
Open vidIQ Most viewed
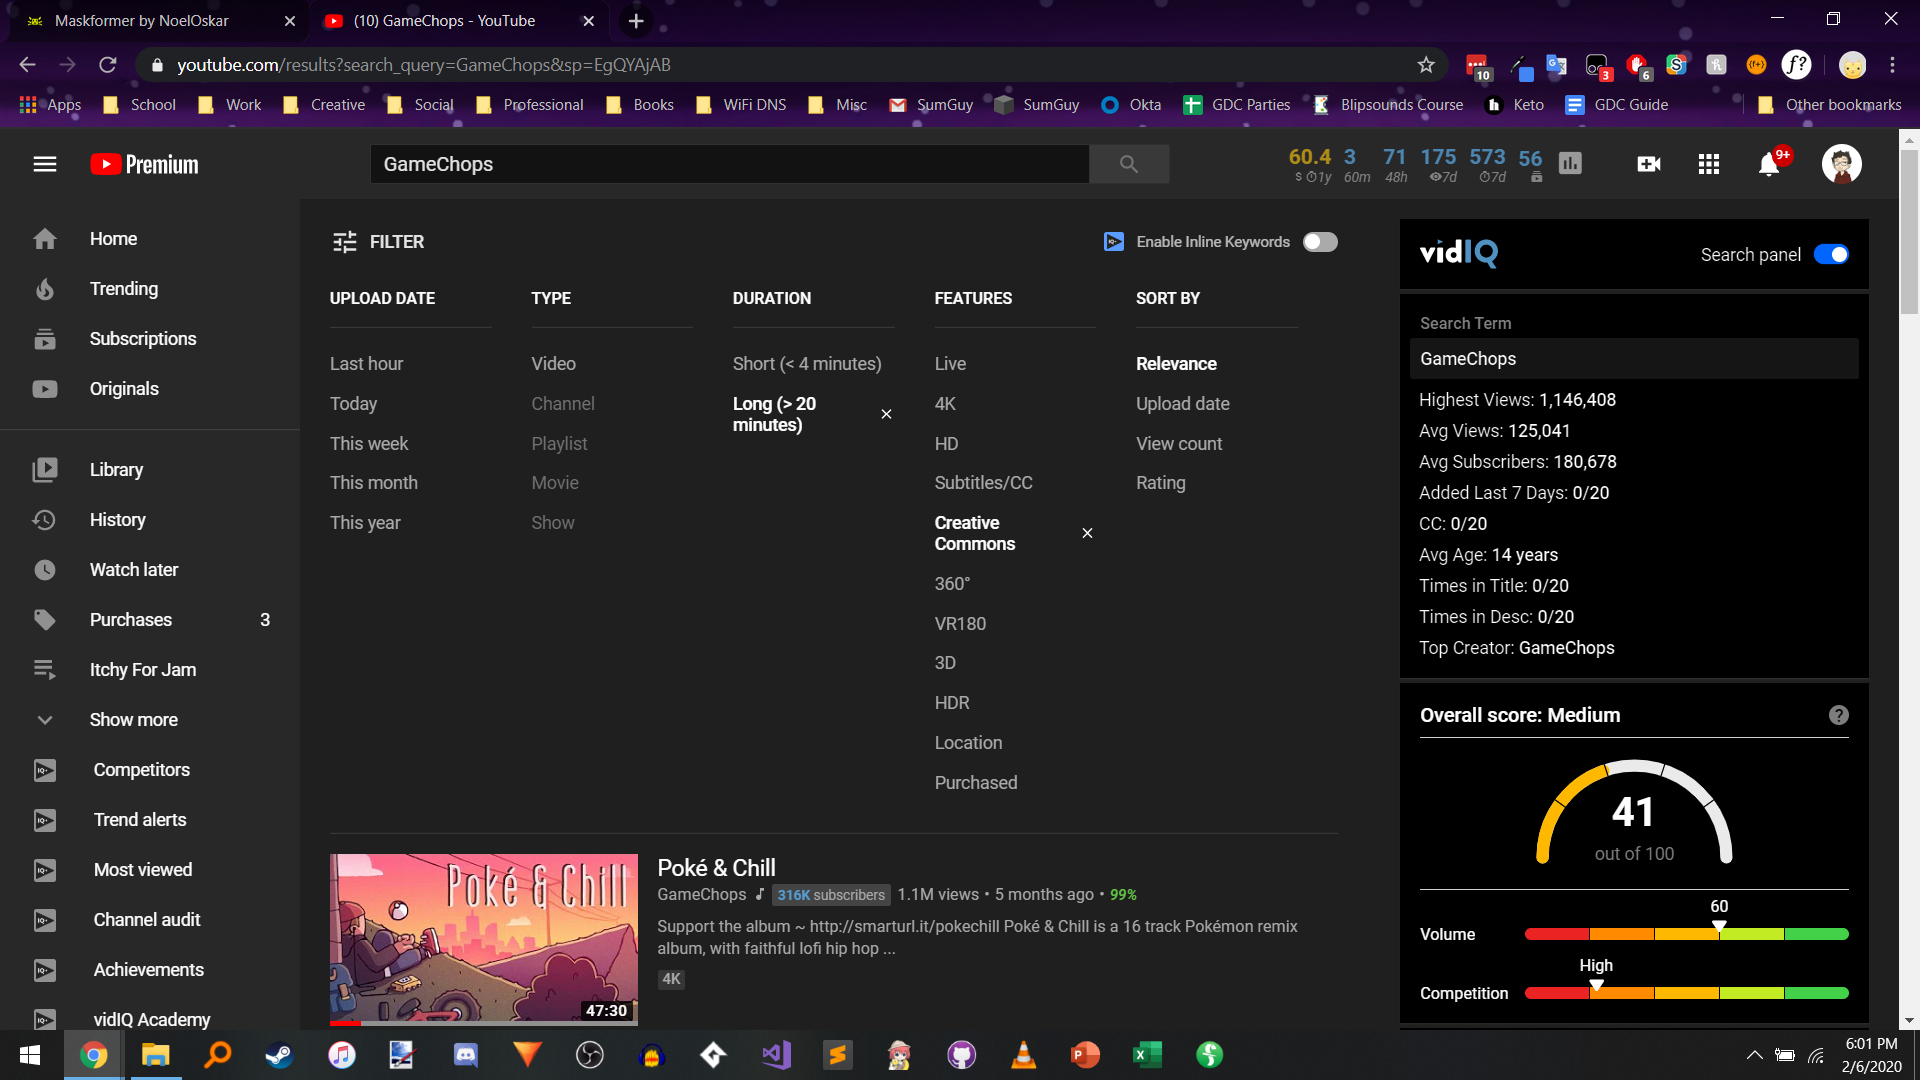[x=150, y=870]
